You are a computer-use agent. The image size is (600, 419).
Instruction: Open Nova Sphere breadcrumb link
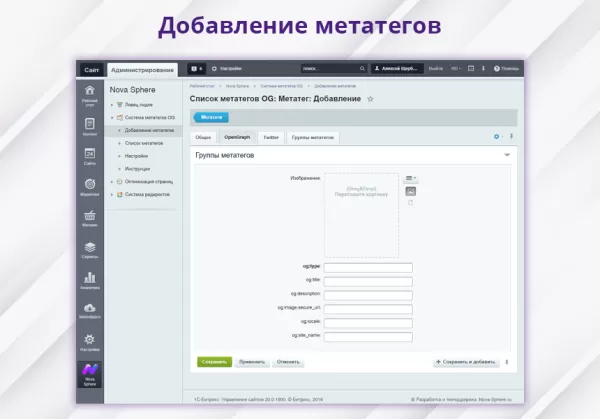(237, 86)
